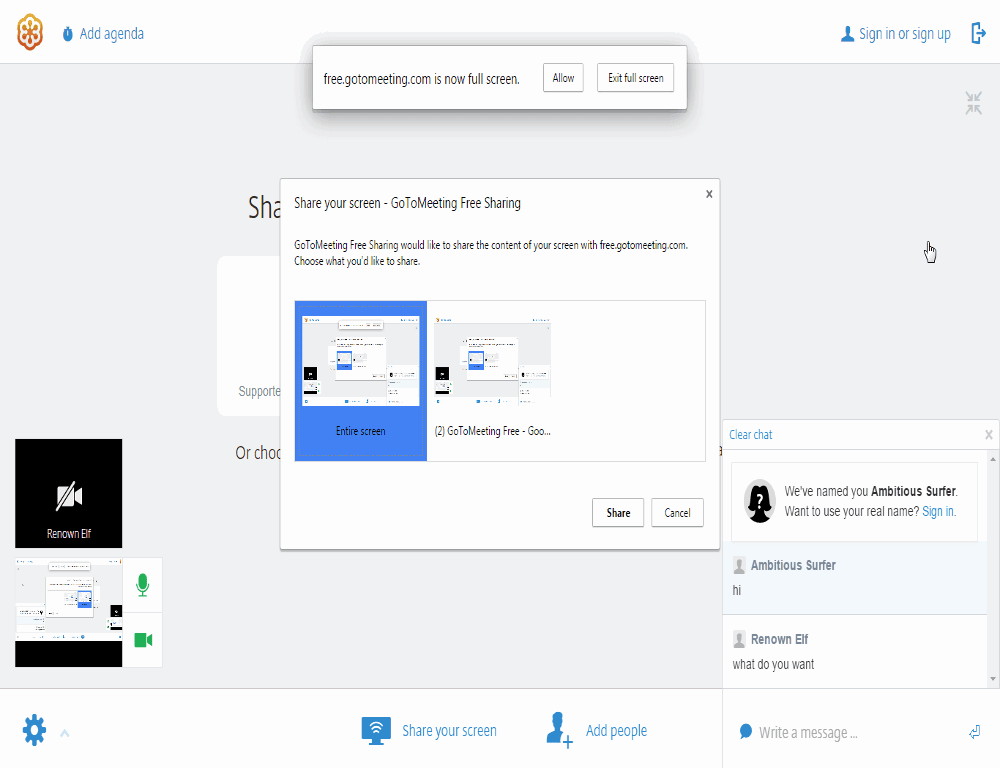The height and width of the screenshot is (768, 1000).
Task: Open Add agenda timer icon
Action: [68, 34]
